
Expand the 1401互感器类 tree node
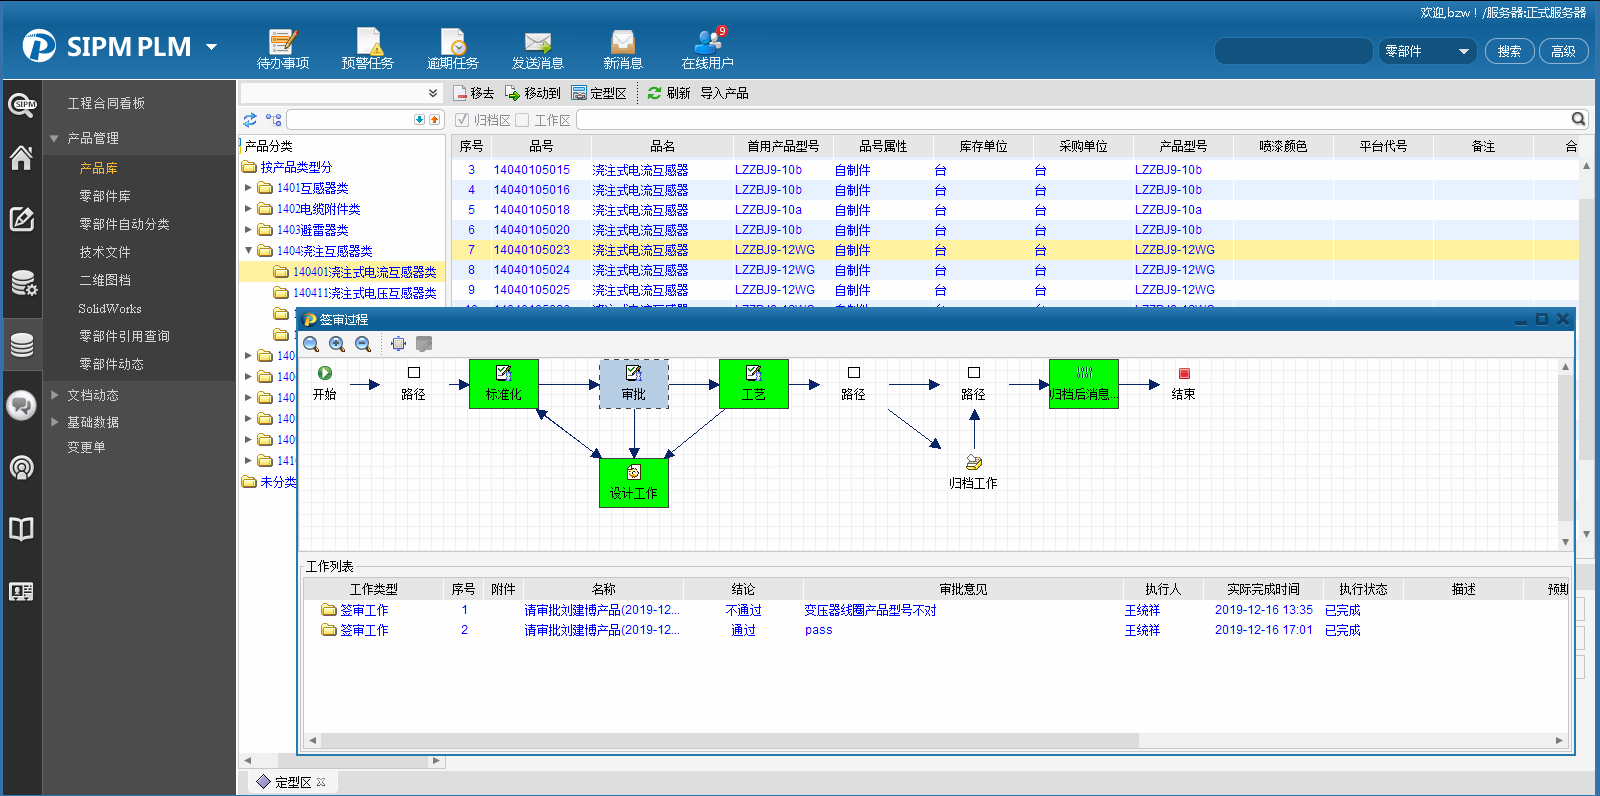click(x=249, y=188)
